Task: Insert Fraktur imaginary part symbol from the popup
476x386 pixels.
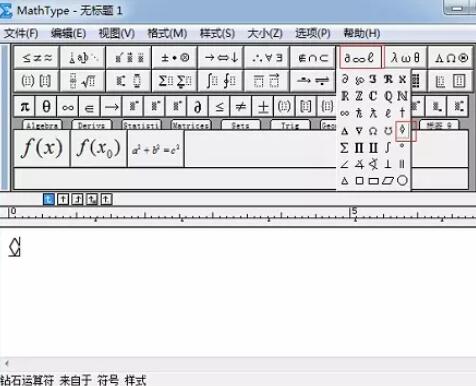Action: point(373,79)
